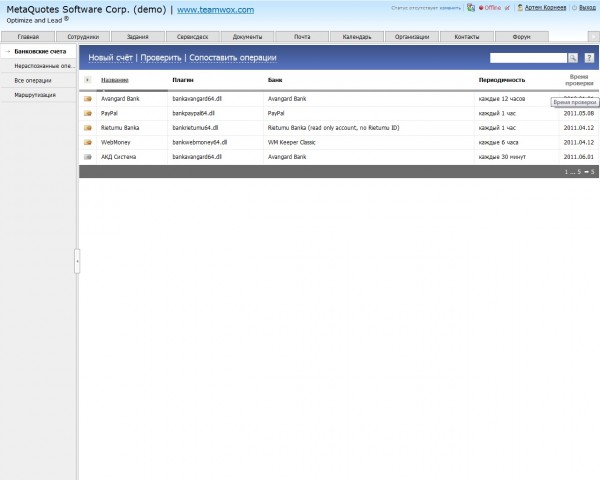
Task: Click the изменить status link
Action: pos(451,8)
